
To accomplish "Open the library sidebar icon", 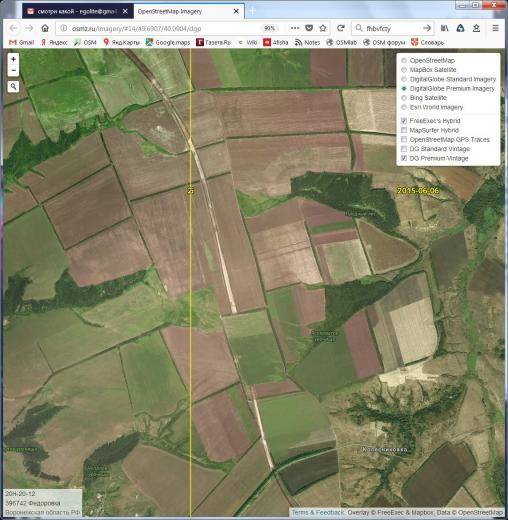I will (444, 28).
